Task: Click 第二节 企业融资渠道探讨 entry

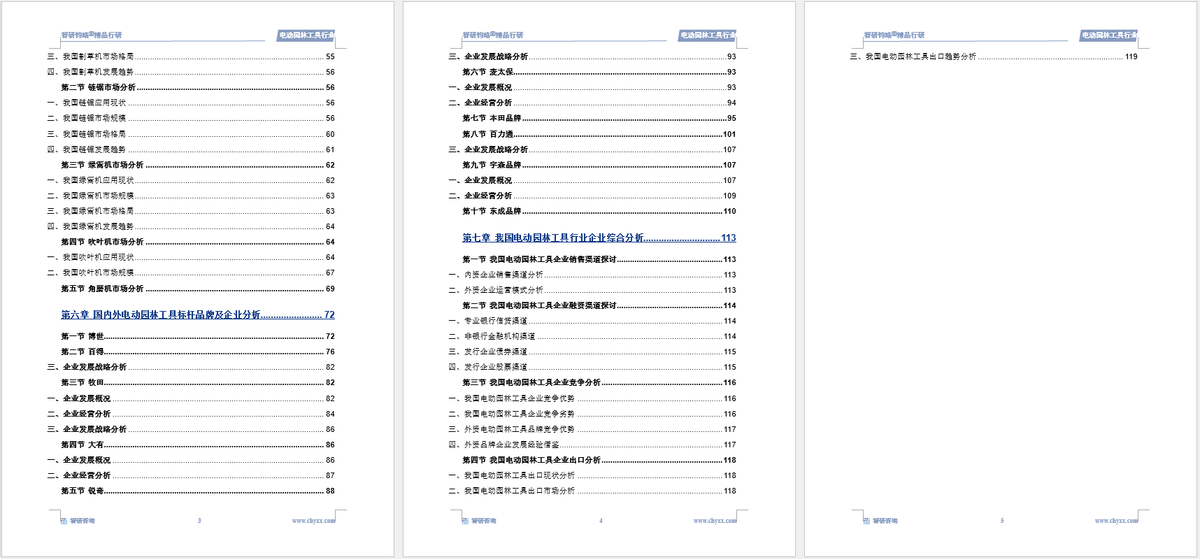Action: pos(599,305)
